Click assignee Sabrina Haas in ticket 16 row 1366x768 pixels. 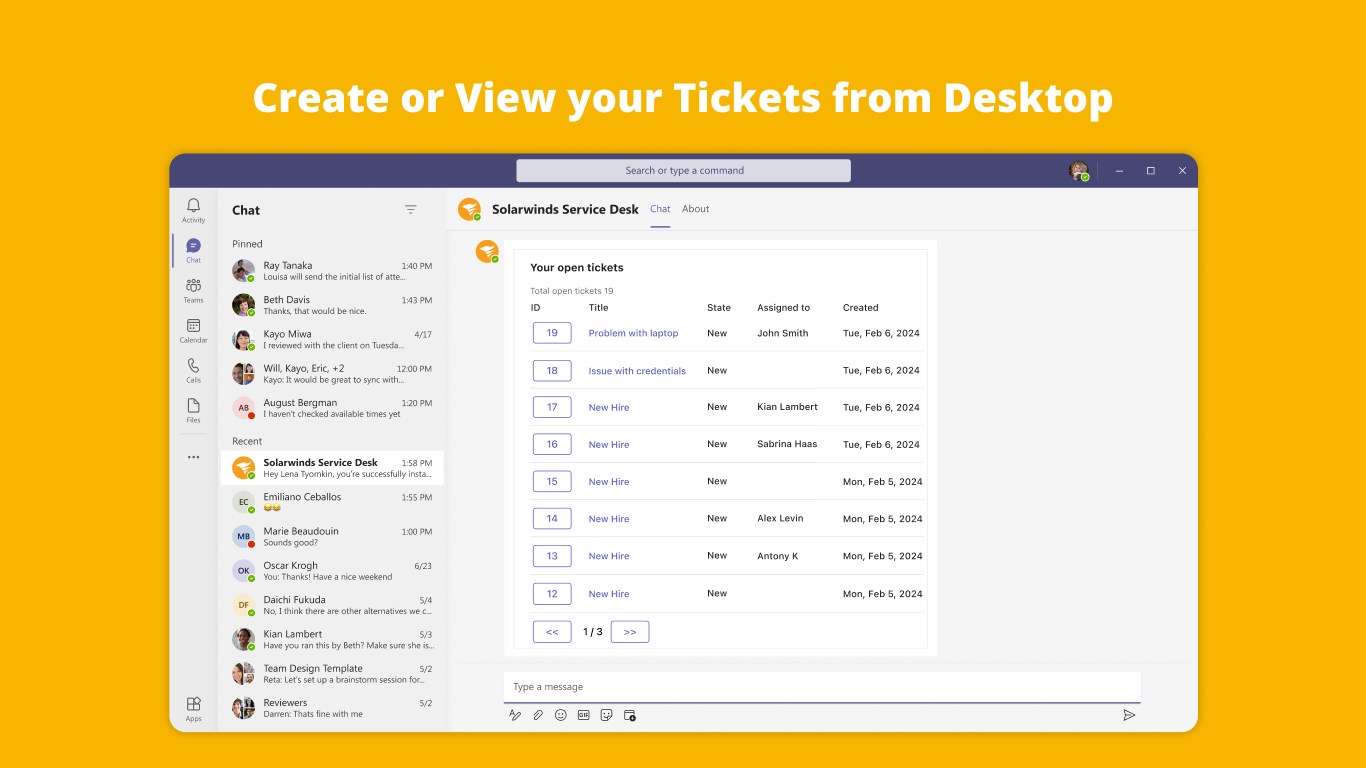pyautogui.click(x=787, y=444)
